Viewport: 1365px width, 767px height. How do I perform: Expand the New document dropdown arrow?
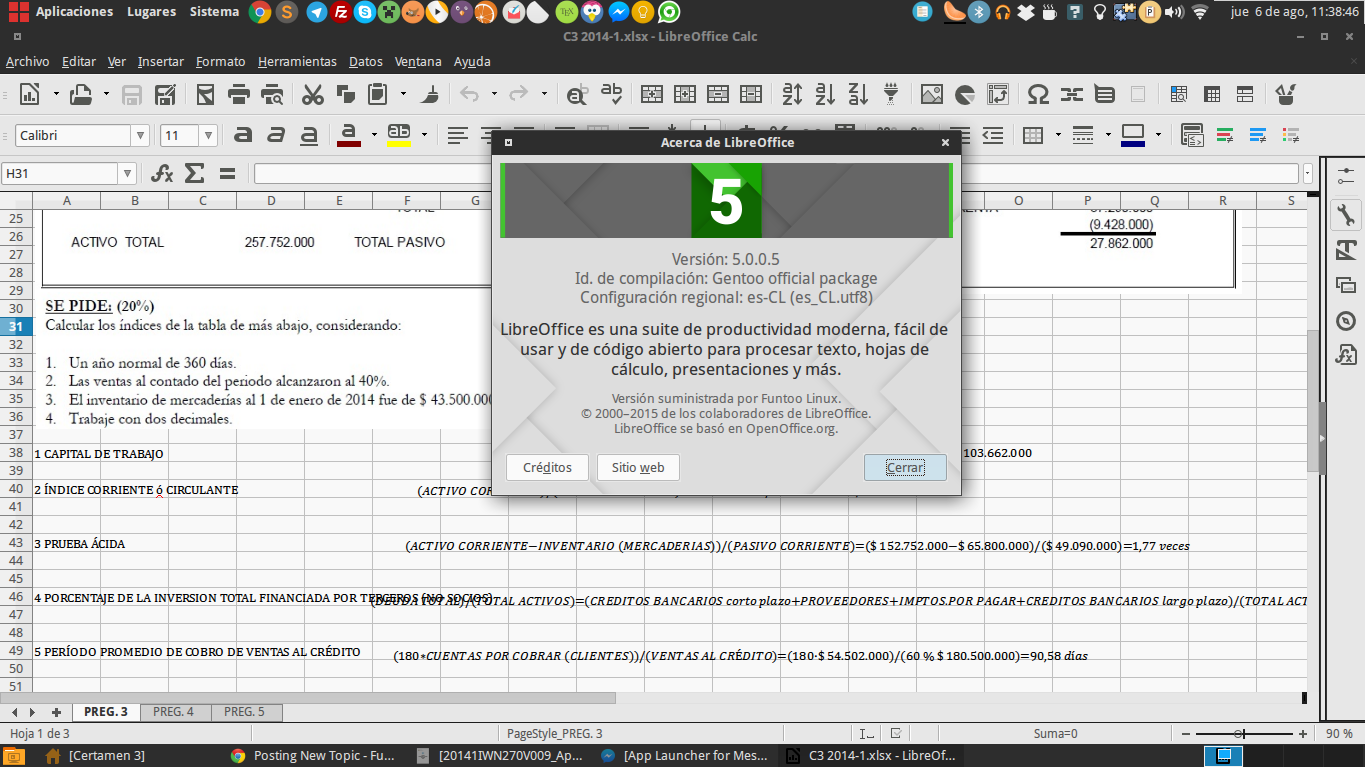tap(56, 95)
